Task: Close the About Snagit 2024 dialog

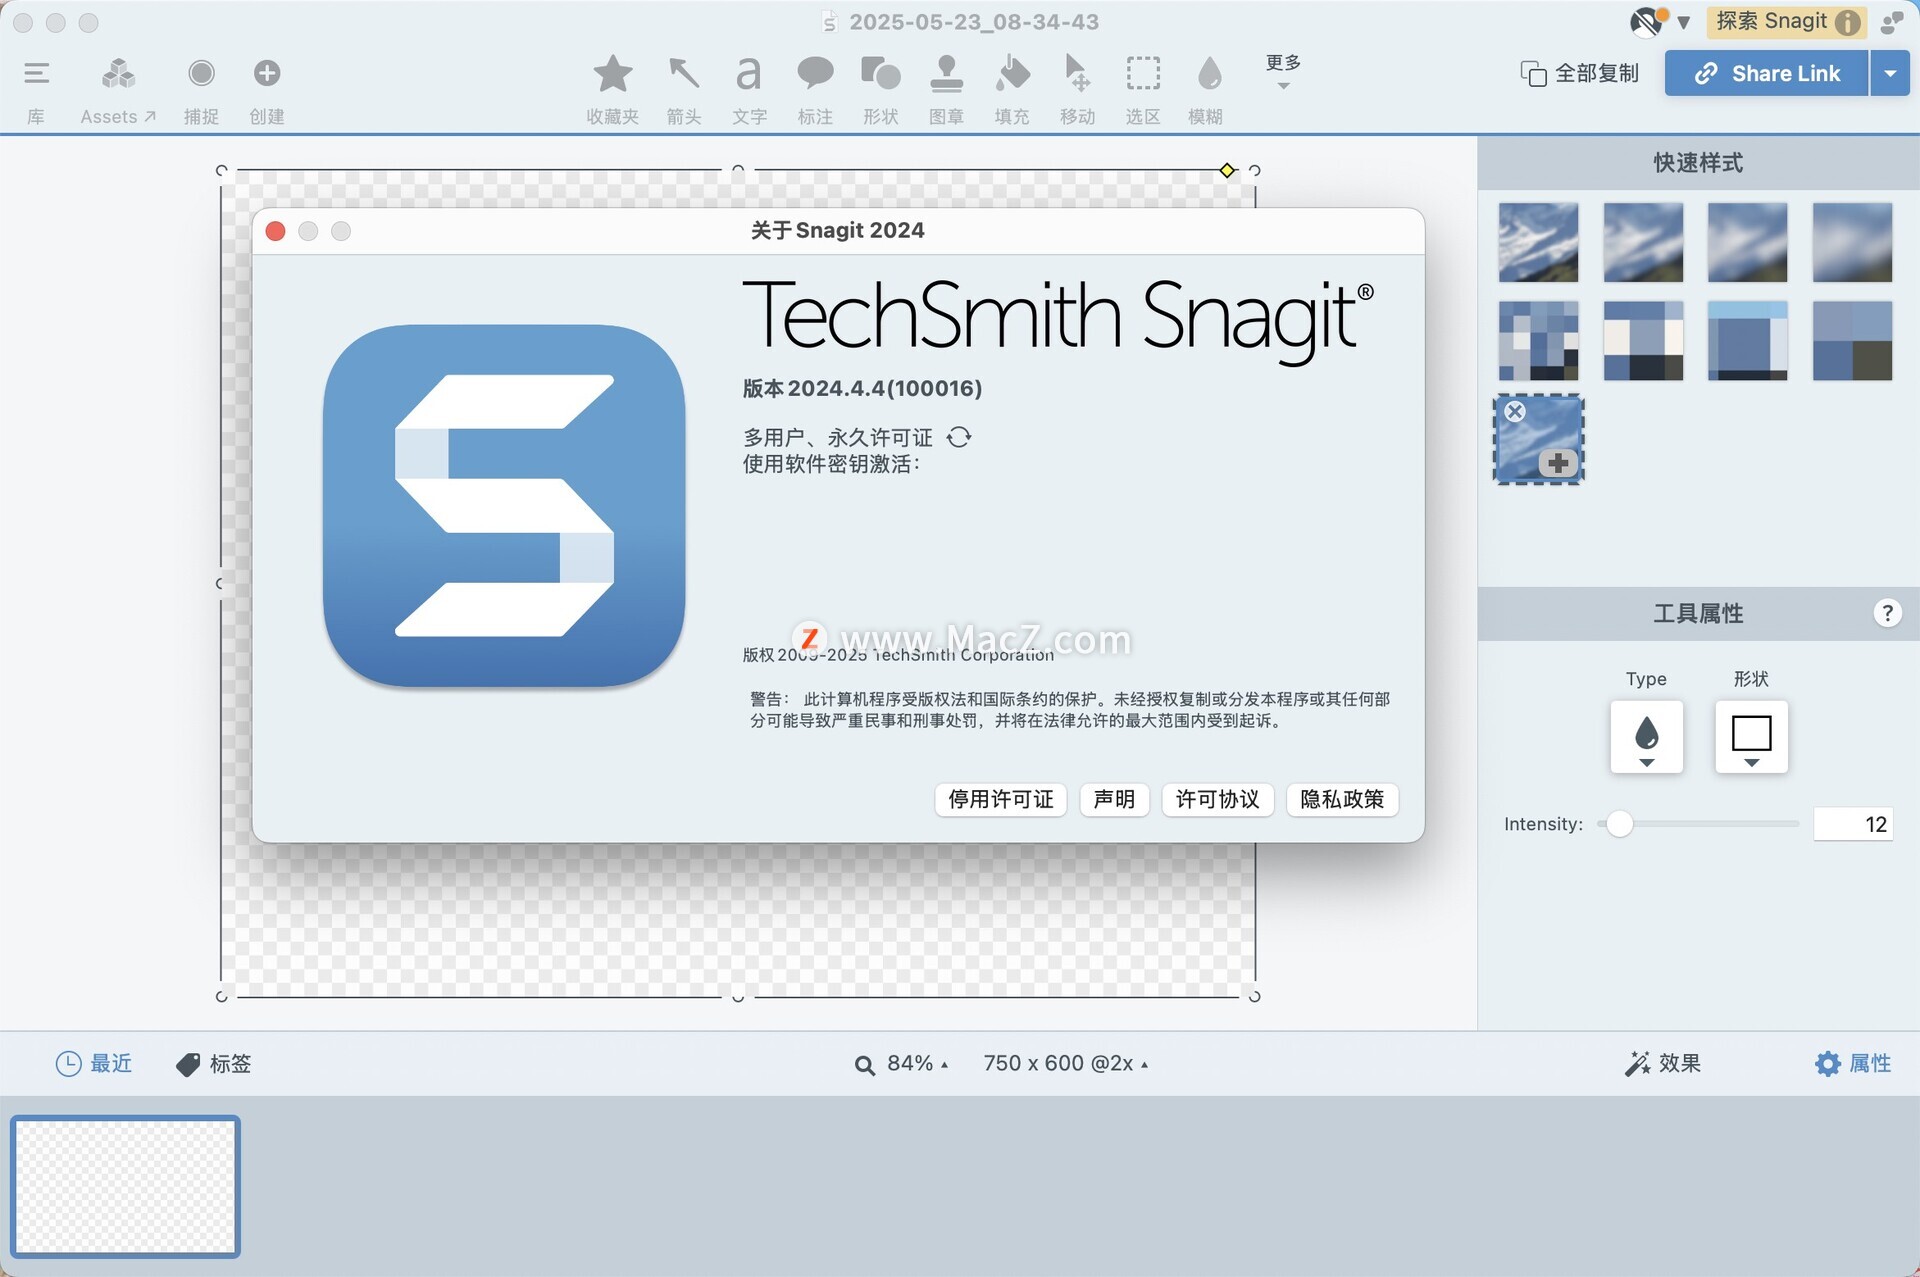Action: pyautogui.click(x=276, y=231)
